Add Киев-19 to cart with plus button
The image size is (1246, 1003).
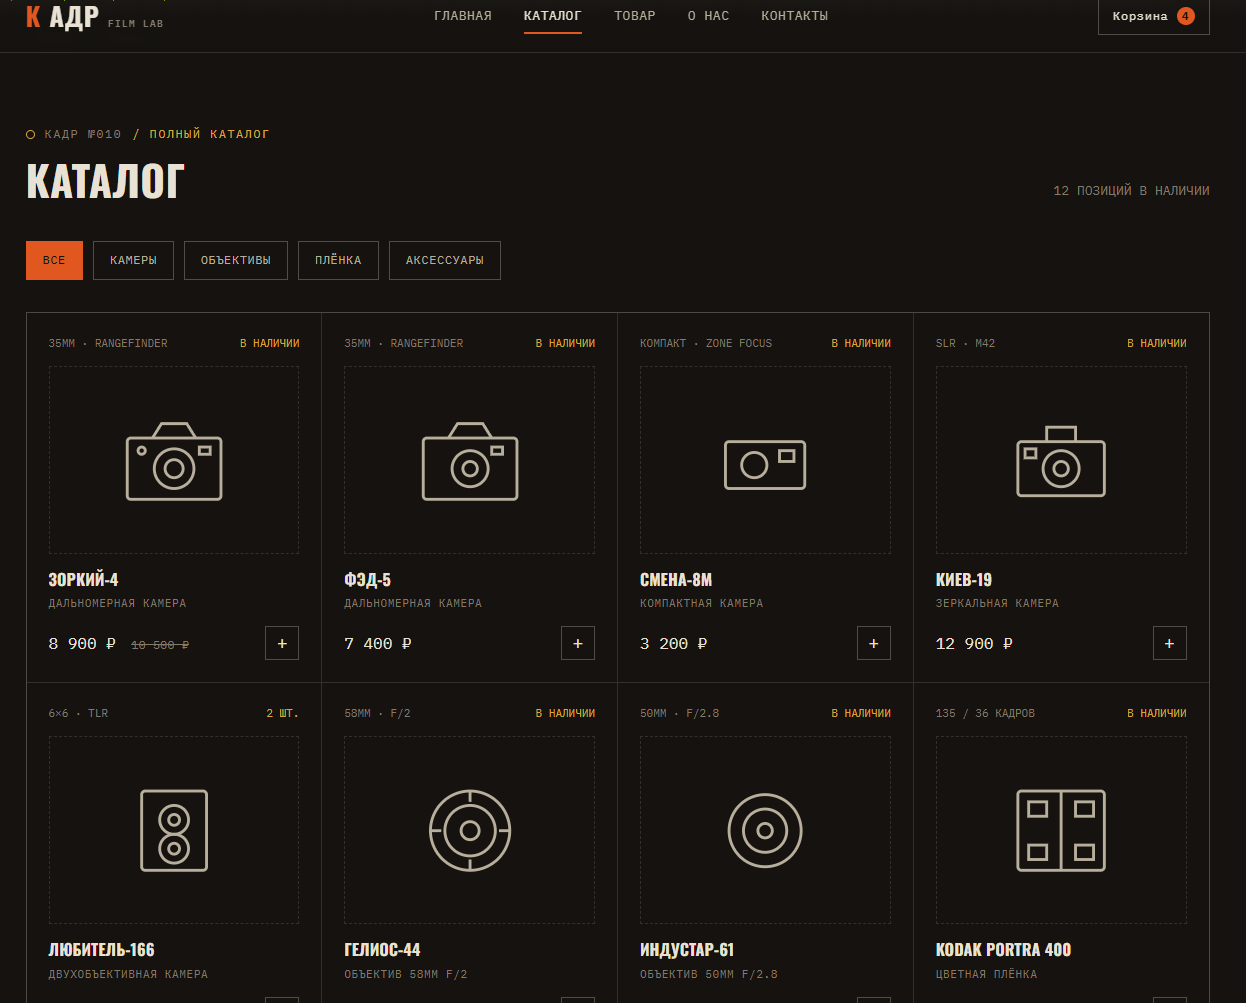[x=1170, y=643]
